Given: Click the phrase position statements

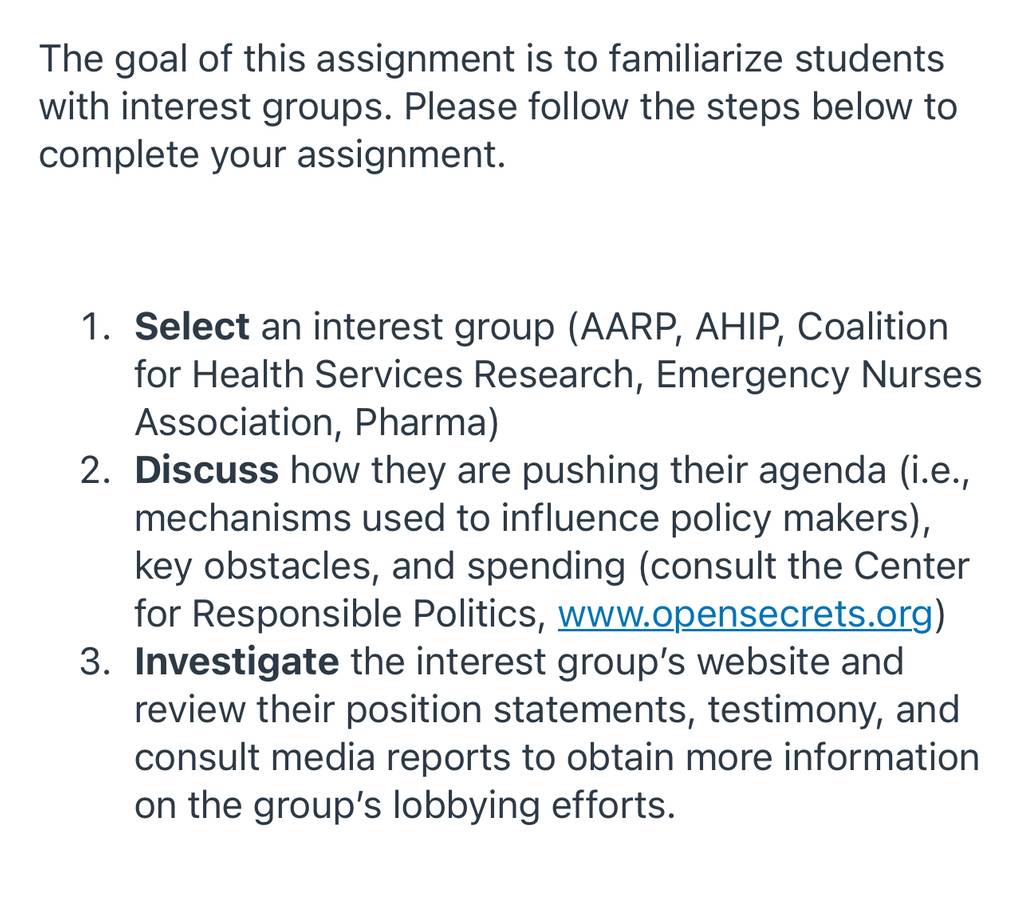Looking at the screenshot, I should coord(519,710).
